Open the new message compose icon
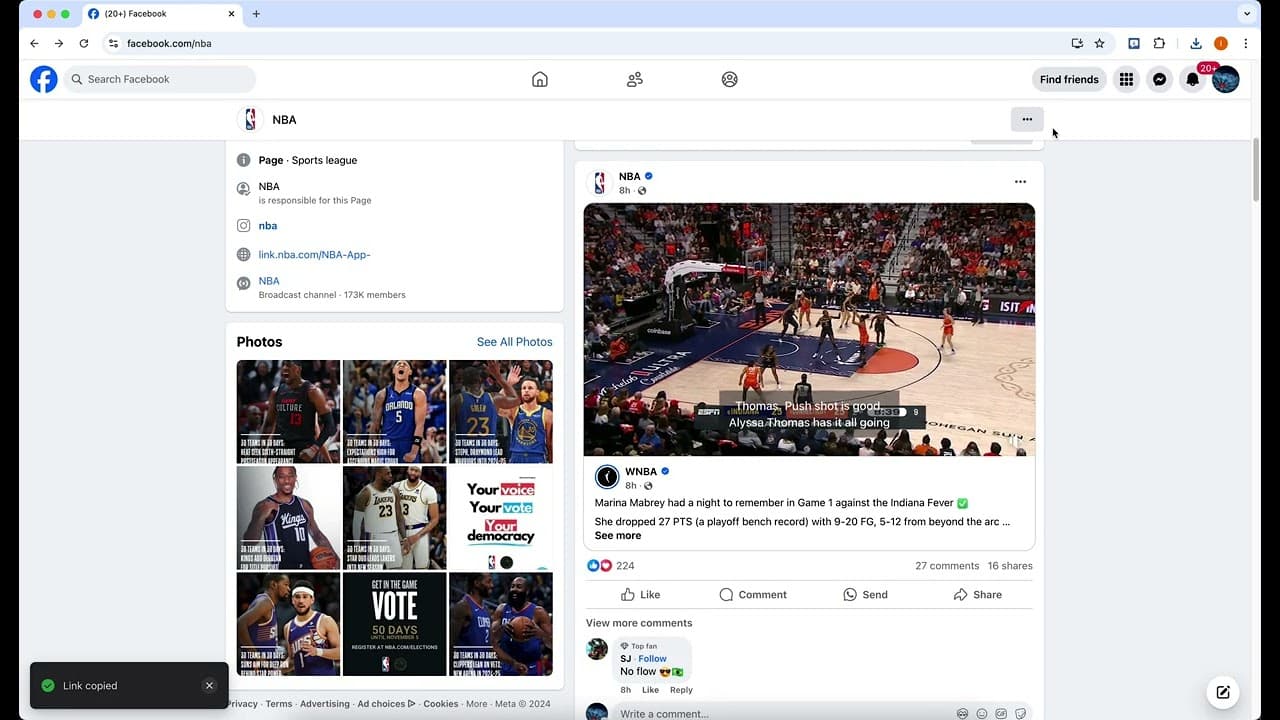Screen dimensions: 1280x720 pyautogui.click(x=1223, y=692)
